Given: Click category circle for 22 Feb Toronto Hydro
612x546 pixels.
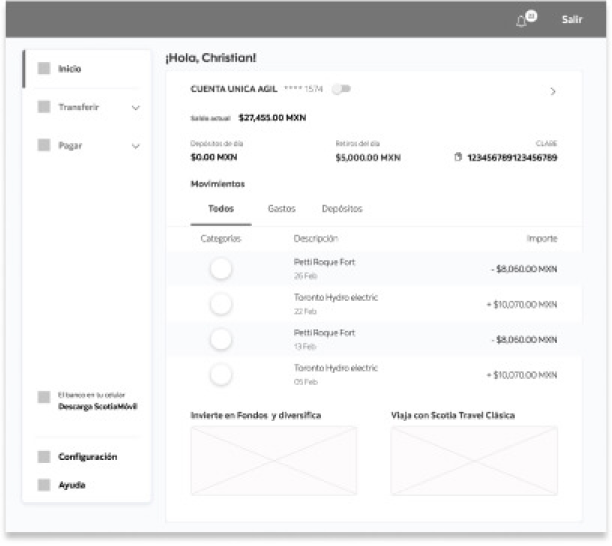Looking at the screenshot, I should pyautogui.click(x=221, y=304).
